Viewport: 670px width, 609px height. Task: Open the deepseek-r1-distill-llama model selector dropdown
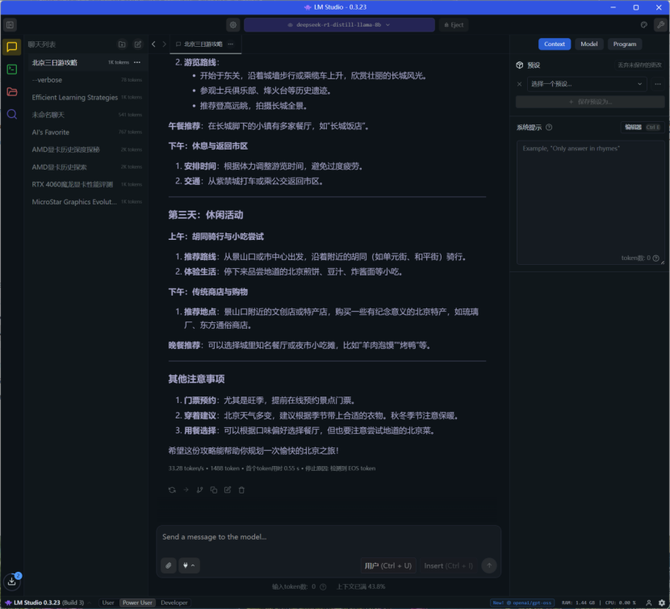tap(339, 25)
